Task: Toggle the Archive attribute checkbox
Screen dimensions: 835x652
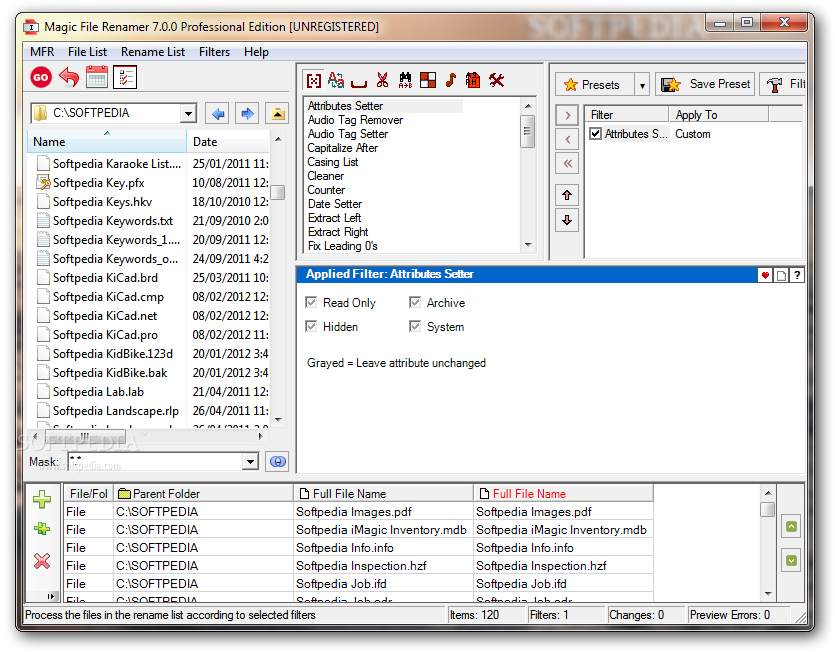Action: (415, 303)
